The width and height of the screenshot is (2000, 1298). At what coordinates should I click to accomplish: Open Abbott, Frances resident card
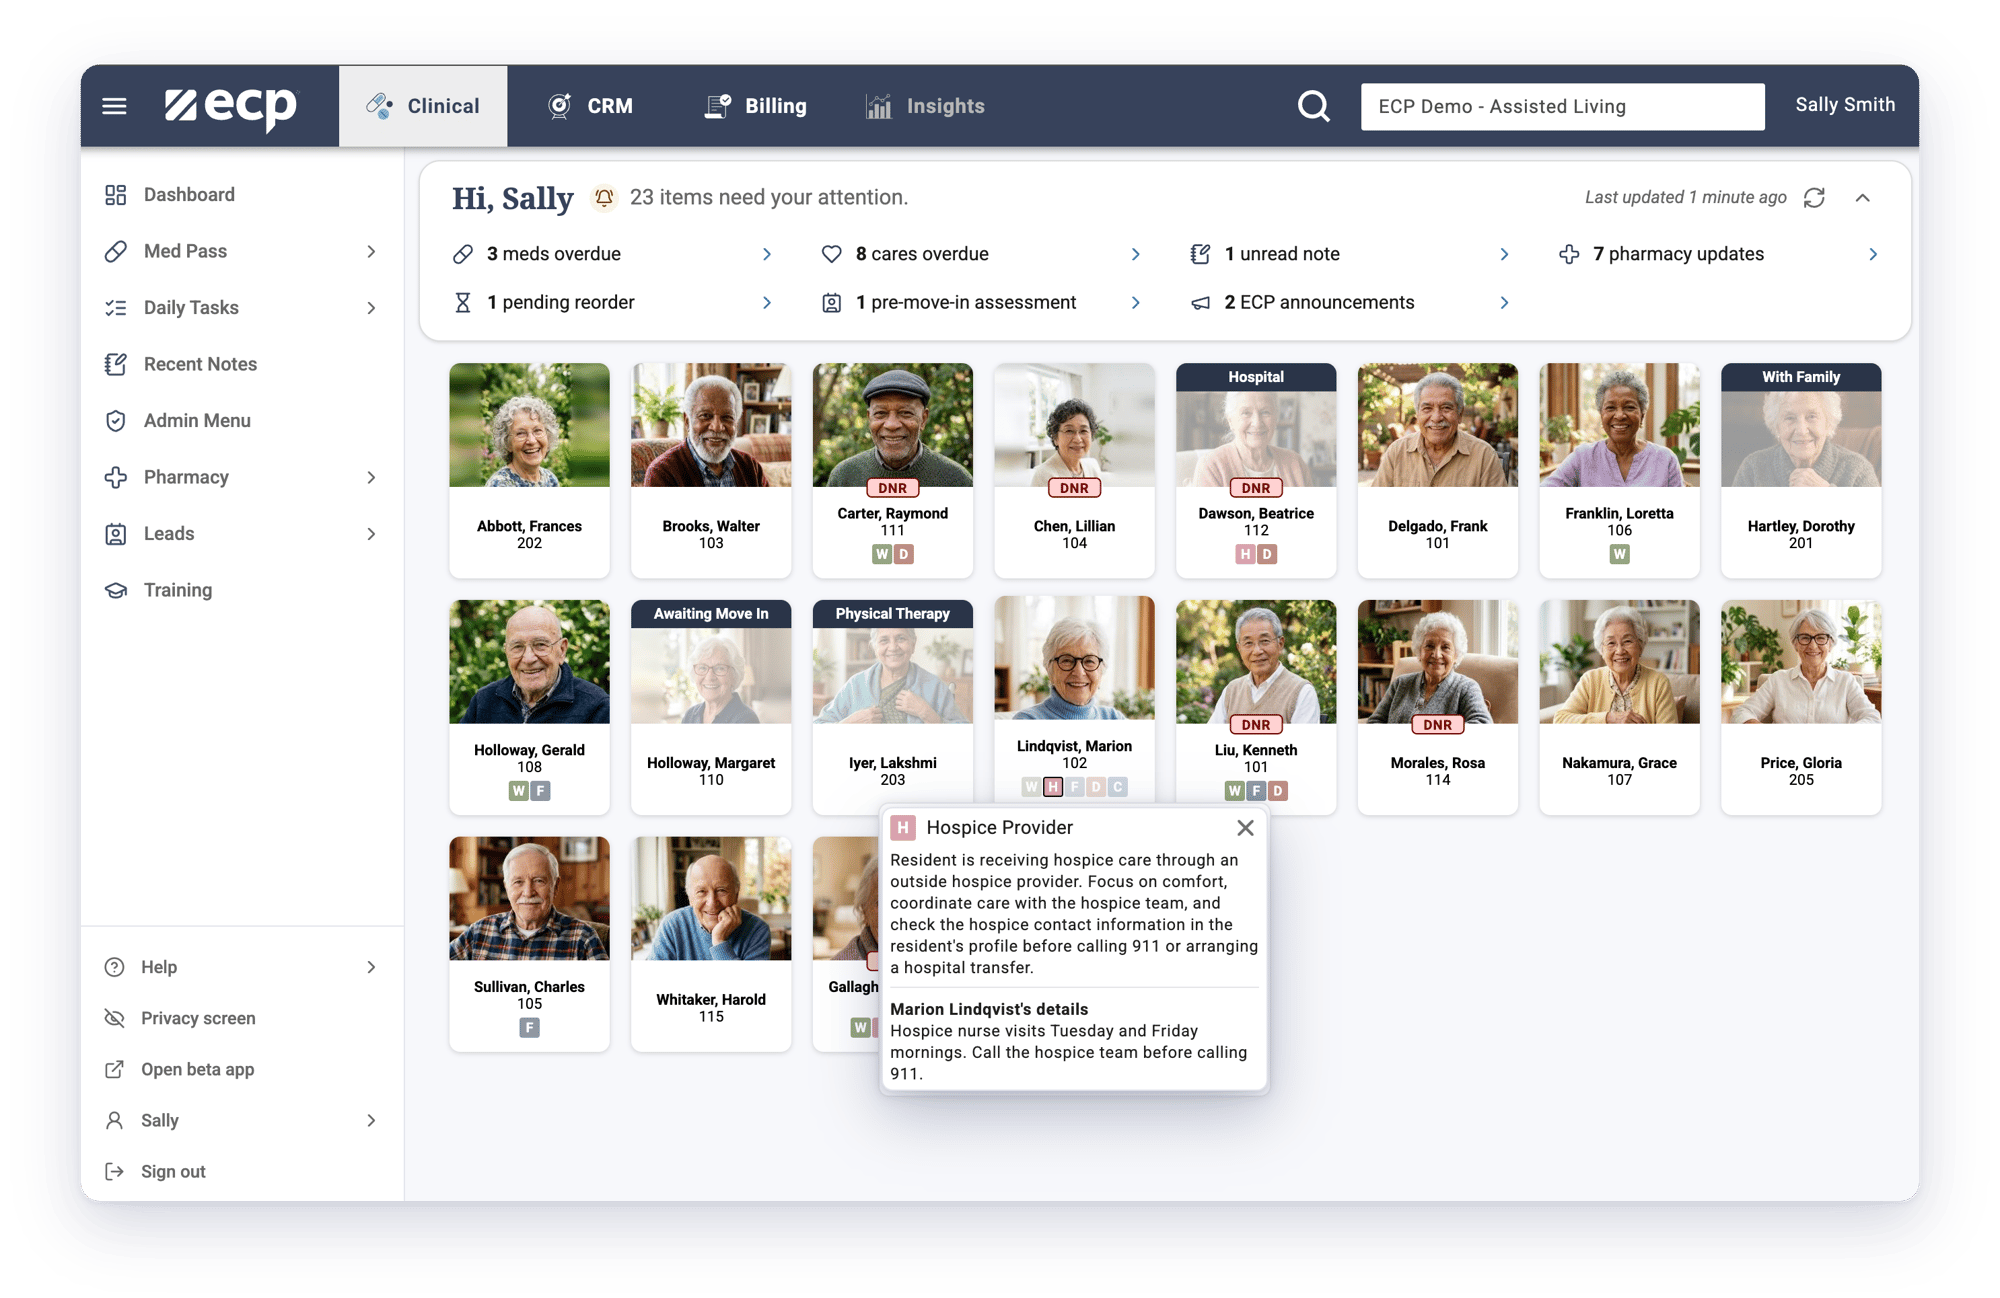pyautogui.click(x=529, y=470)
